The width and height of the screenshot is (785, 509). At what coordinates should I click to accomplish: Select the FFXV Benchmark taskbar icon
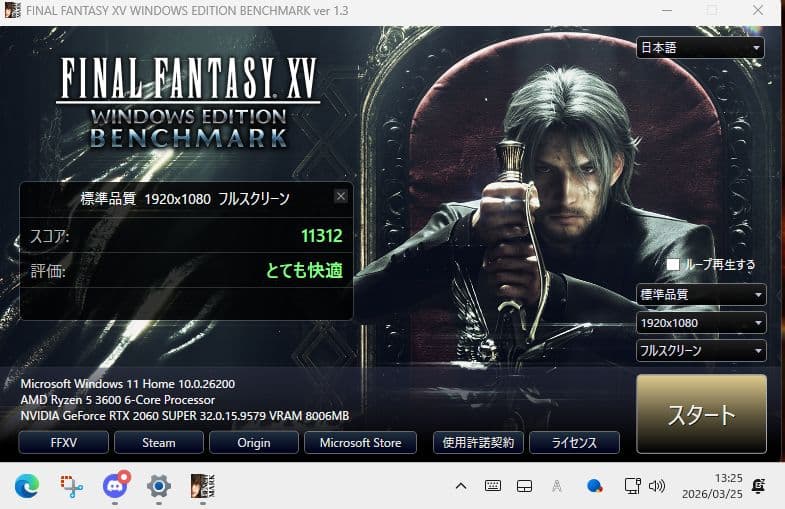click(203, 486)
